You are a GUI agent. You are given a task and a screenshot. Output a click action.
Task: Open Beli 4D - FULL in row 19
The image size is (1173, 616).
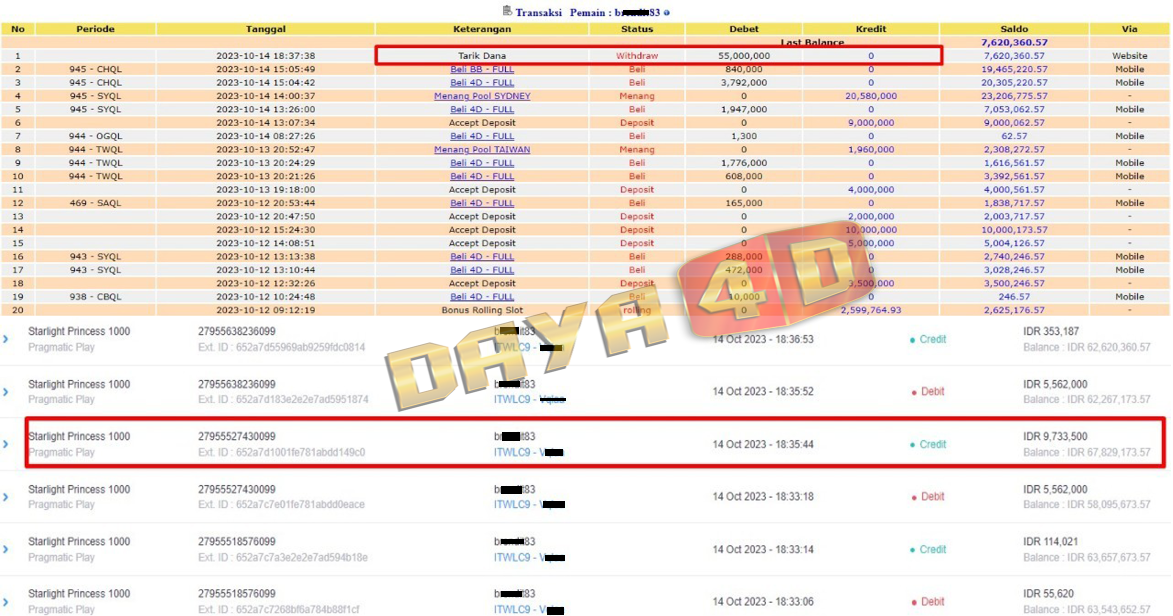482,296
